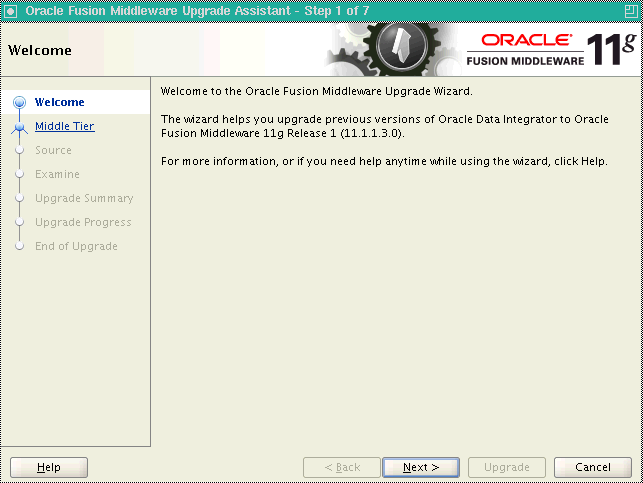The height and width of the screenshot is (483, 643).
Task: Click the 'For more information' help sentence
Action: click(x=384, y=161)
